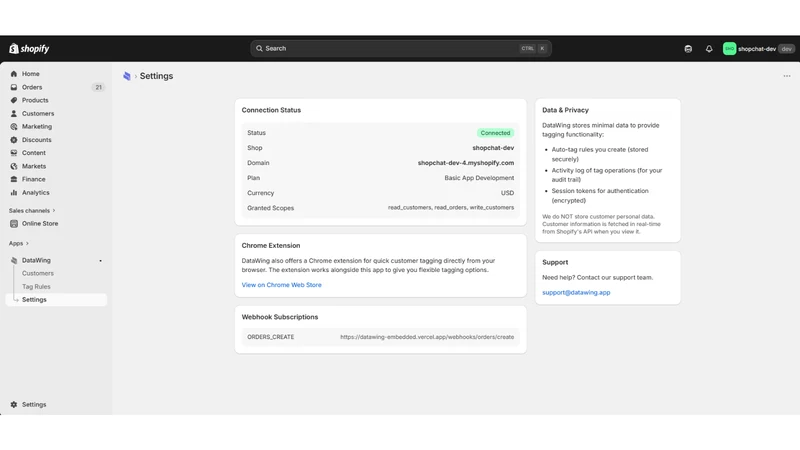
Task: Click the Finance bank icon
Action: tap(14, 180)
